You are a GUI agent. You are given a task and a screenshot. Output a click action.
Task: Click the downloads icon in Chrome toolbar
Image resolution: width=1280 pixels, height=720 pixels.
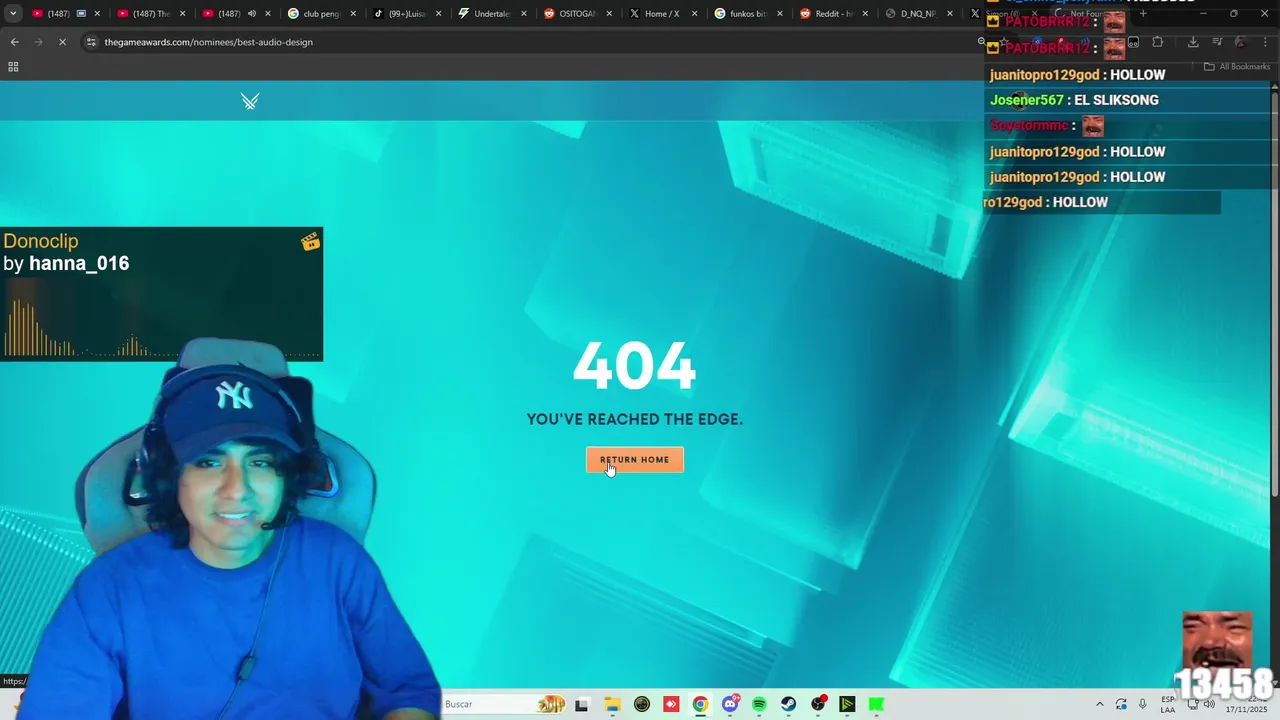[1193, 42]
